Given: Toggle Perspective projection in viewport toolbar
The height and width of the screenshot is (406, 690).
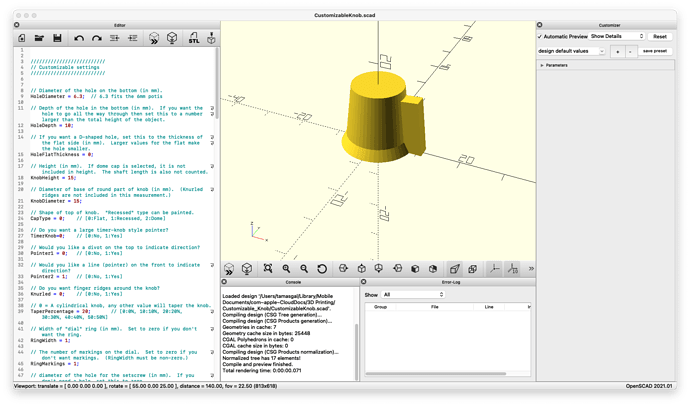Looking at the screenshot, I should [x=455, y=269].
